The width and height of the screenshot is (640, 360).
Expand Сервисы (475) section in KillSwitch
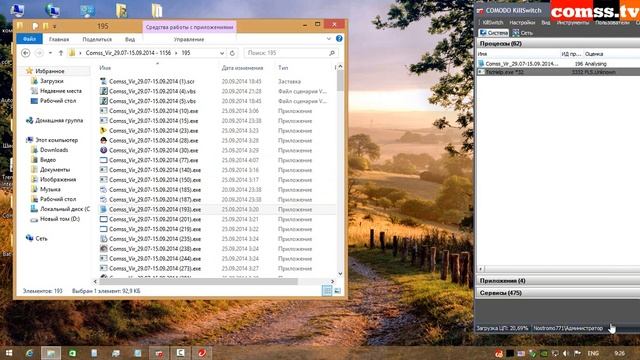(558, 293)
